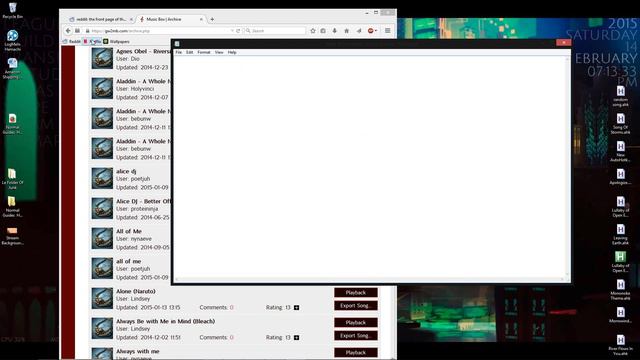Open the Reddit bookmark in bookmarks bar
This screenshot has width=640, height=360.
[72, 41]
